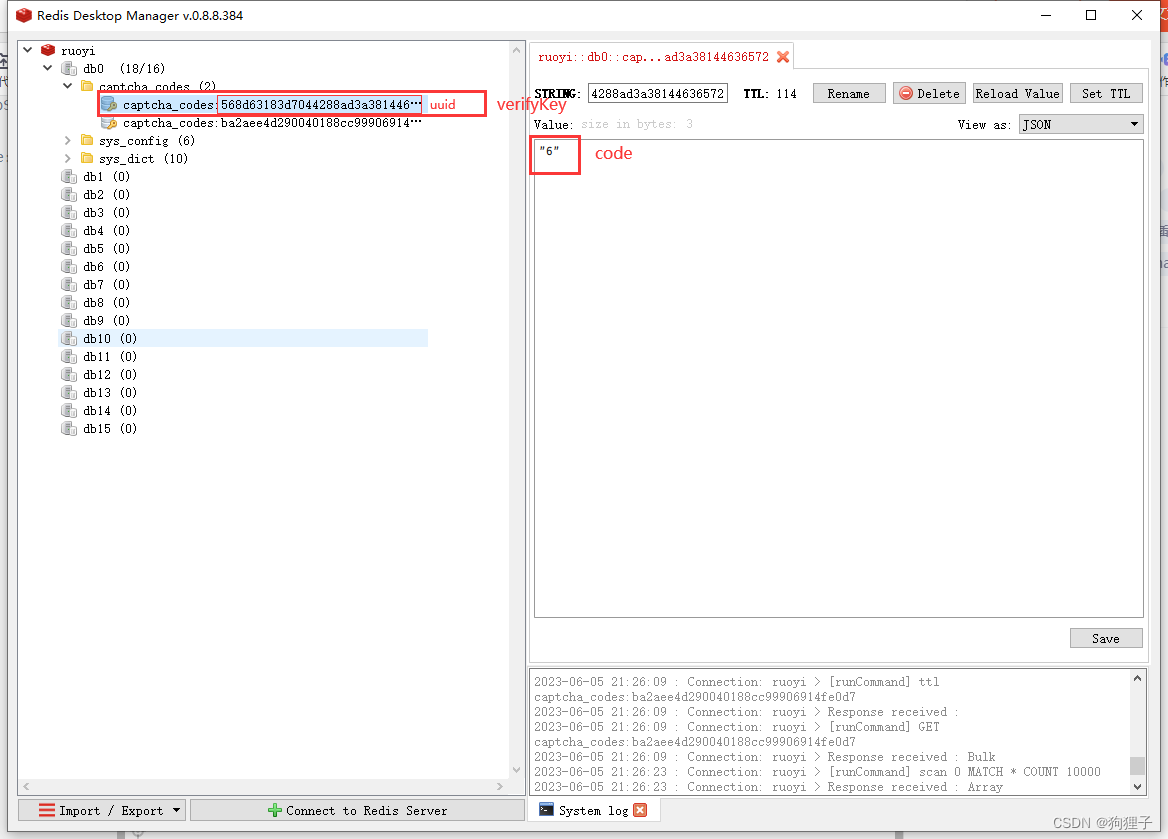
Task: Click the db6 database icon
Action: coord(69,267)
